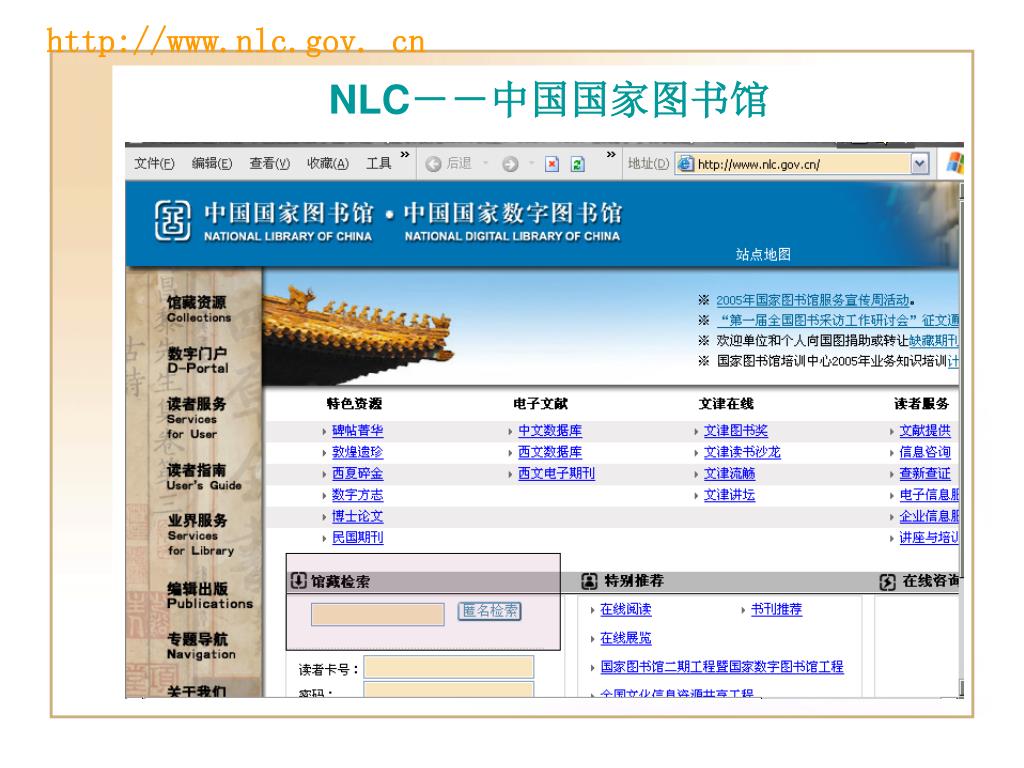1024x768 pixels.
Task: Click the 西夏碎金 link
Action: click(357, 473)
